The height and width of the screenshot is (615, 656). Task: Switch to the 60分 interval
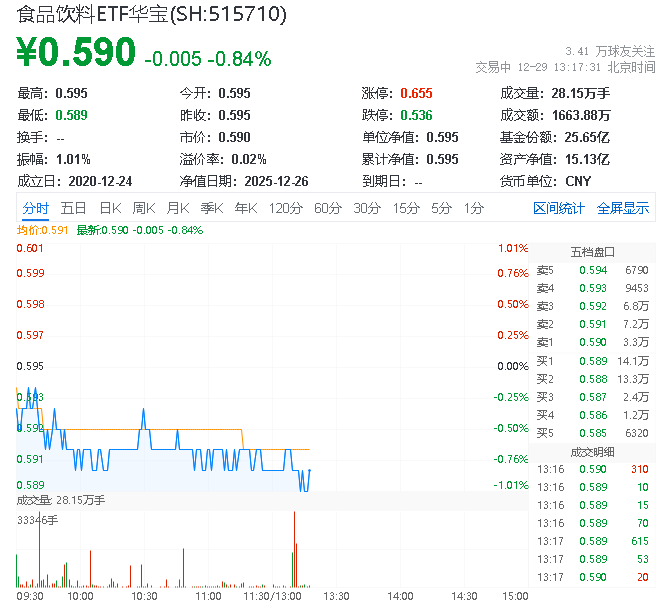327,208
